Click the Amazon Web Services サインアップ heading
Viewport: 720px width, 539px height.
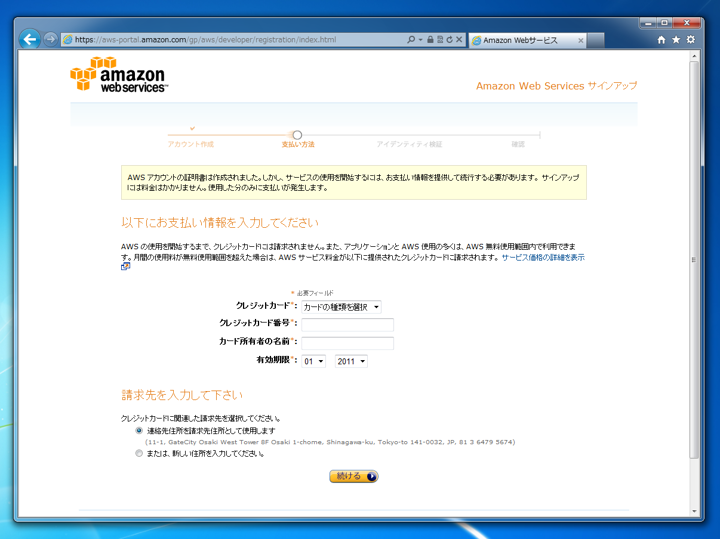click(557, 86)
